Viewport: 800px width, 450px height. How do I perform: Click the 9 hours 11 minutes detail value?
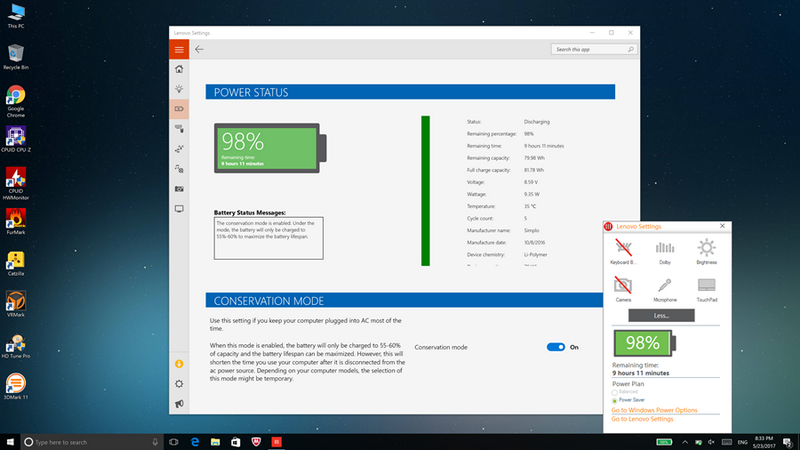[544, 146]
